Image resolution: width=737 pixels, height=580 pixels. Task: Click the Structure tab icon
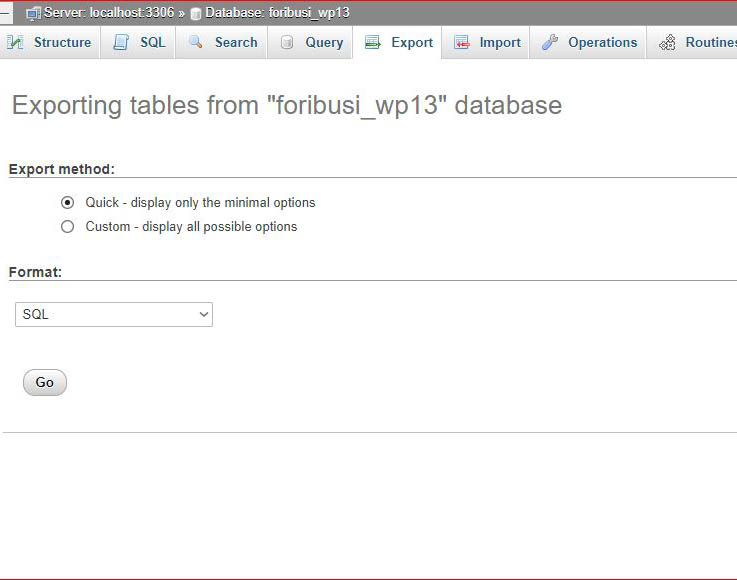click(x=15, y=42)
